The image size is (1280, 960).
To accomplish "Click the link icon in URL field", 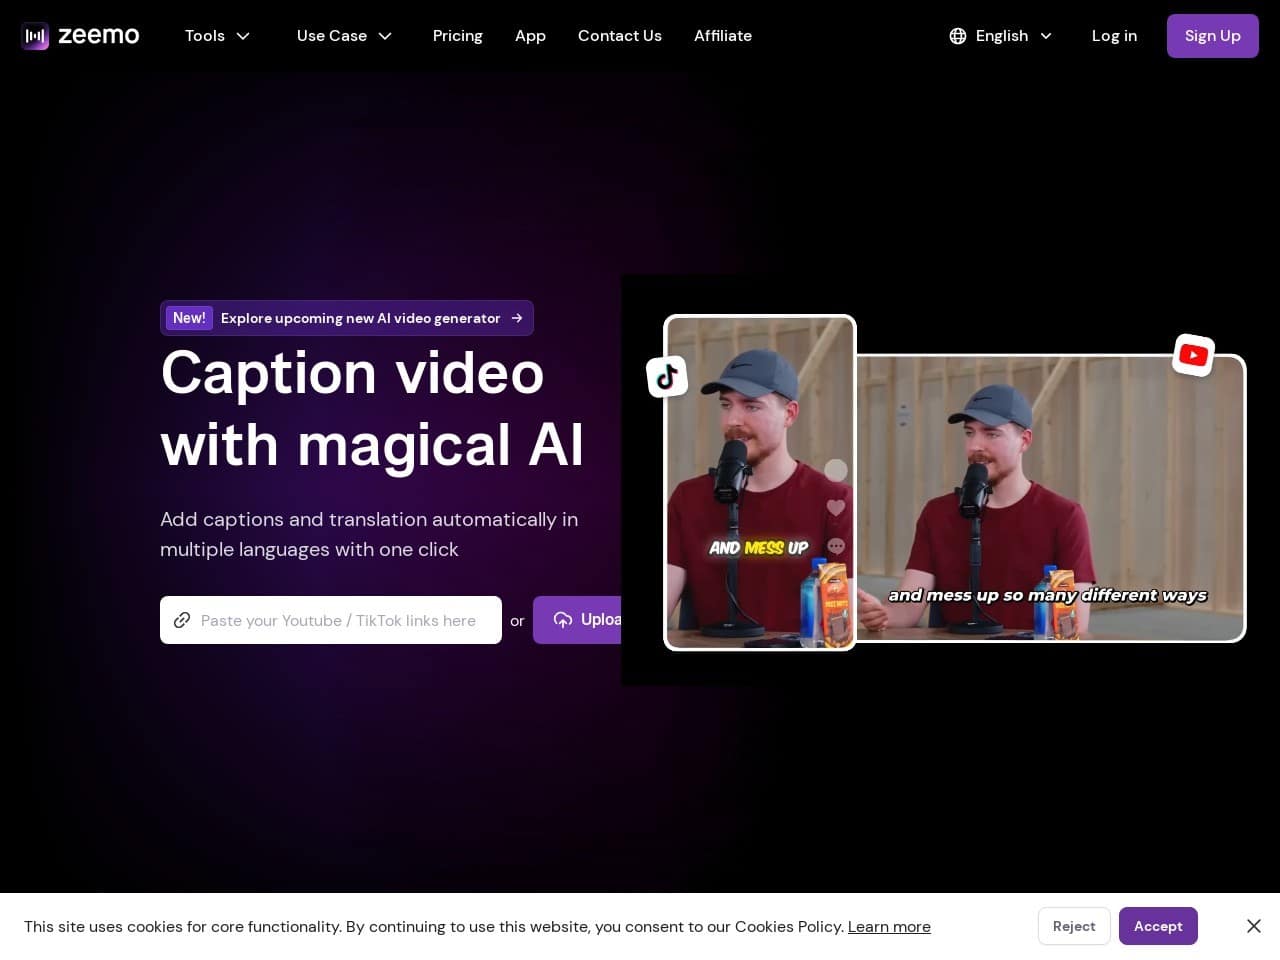I will click(x=182, y=620).
